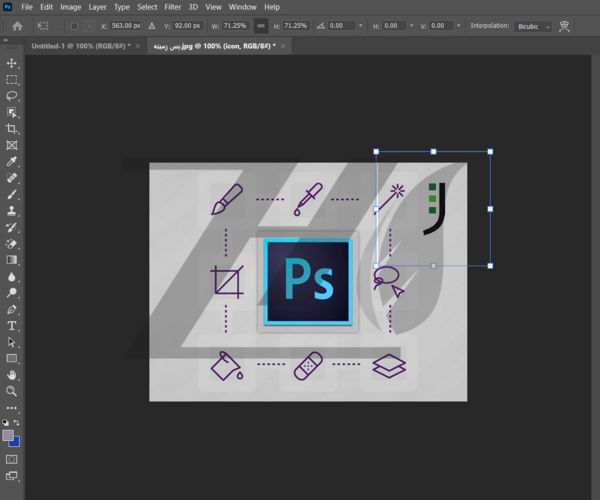Expand the toolbar with double arrows
Viewport: 600px width, 500px height.
(5, 40)
